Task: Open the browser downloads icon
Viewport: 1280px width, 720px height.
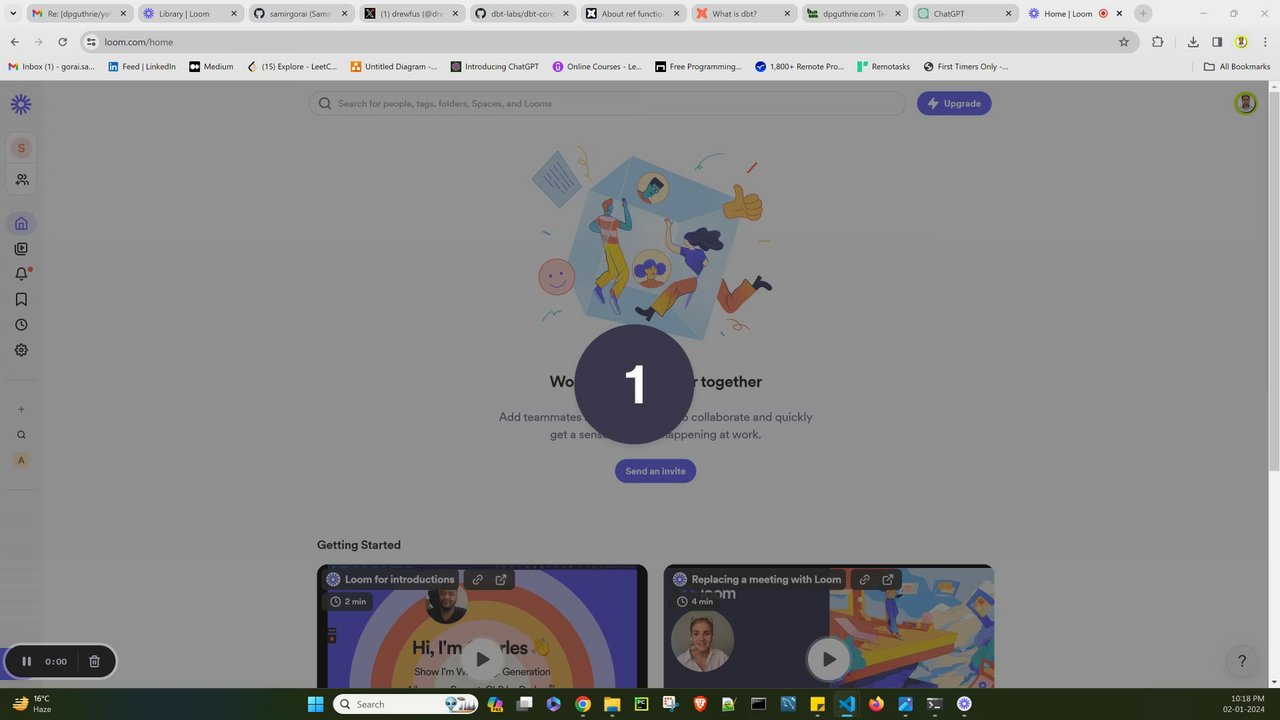Action: (x=1193, y=42)
